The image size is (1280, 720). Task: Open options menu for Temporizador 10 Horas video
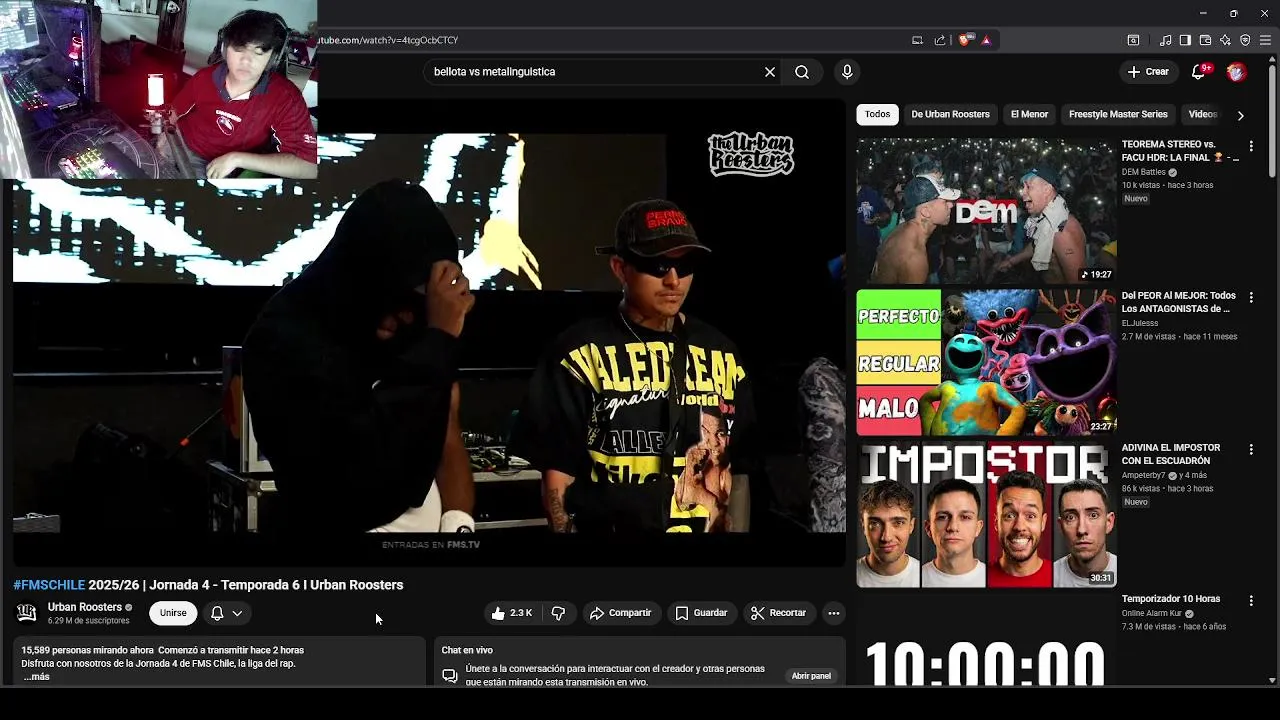coord(1251,601)
